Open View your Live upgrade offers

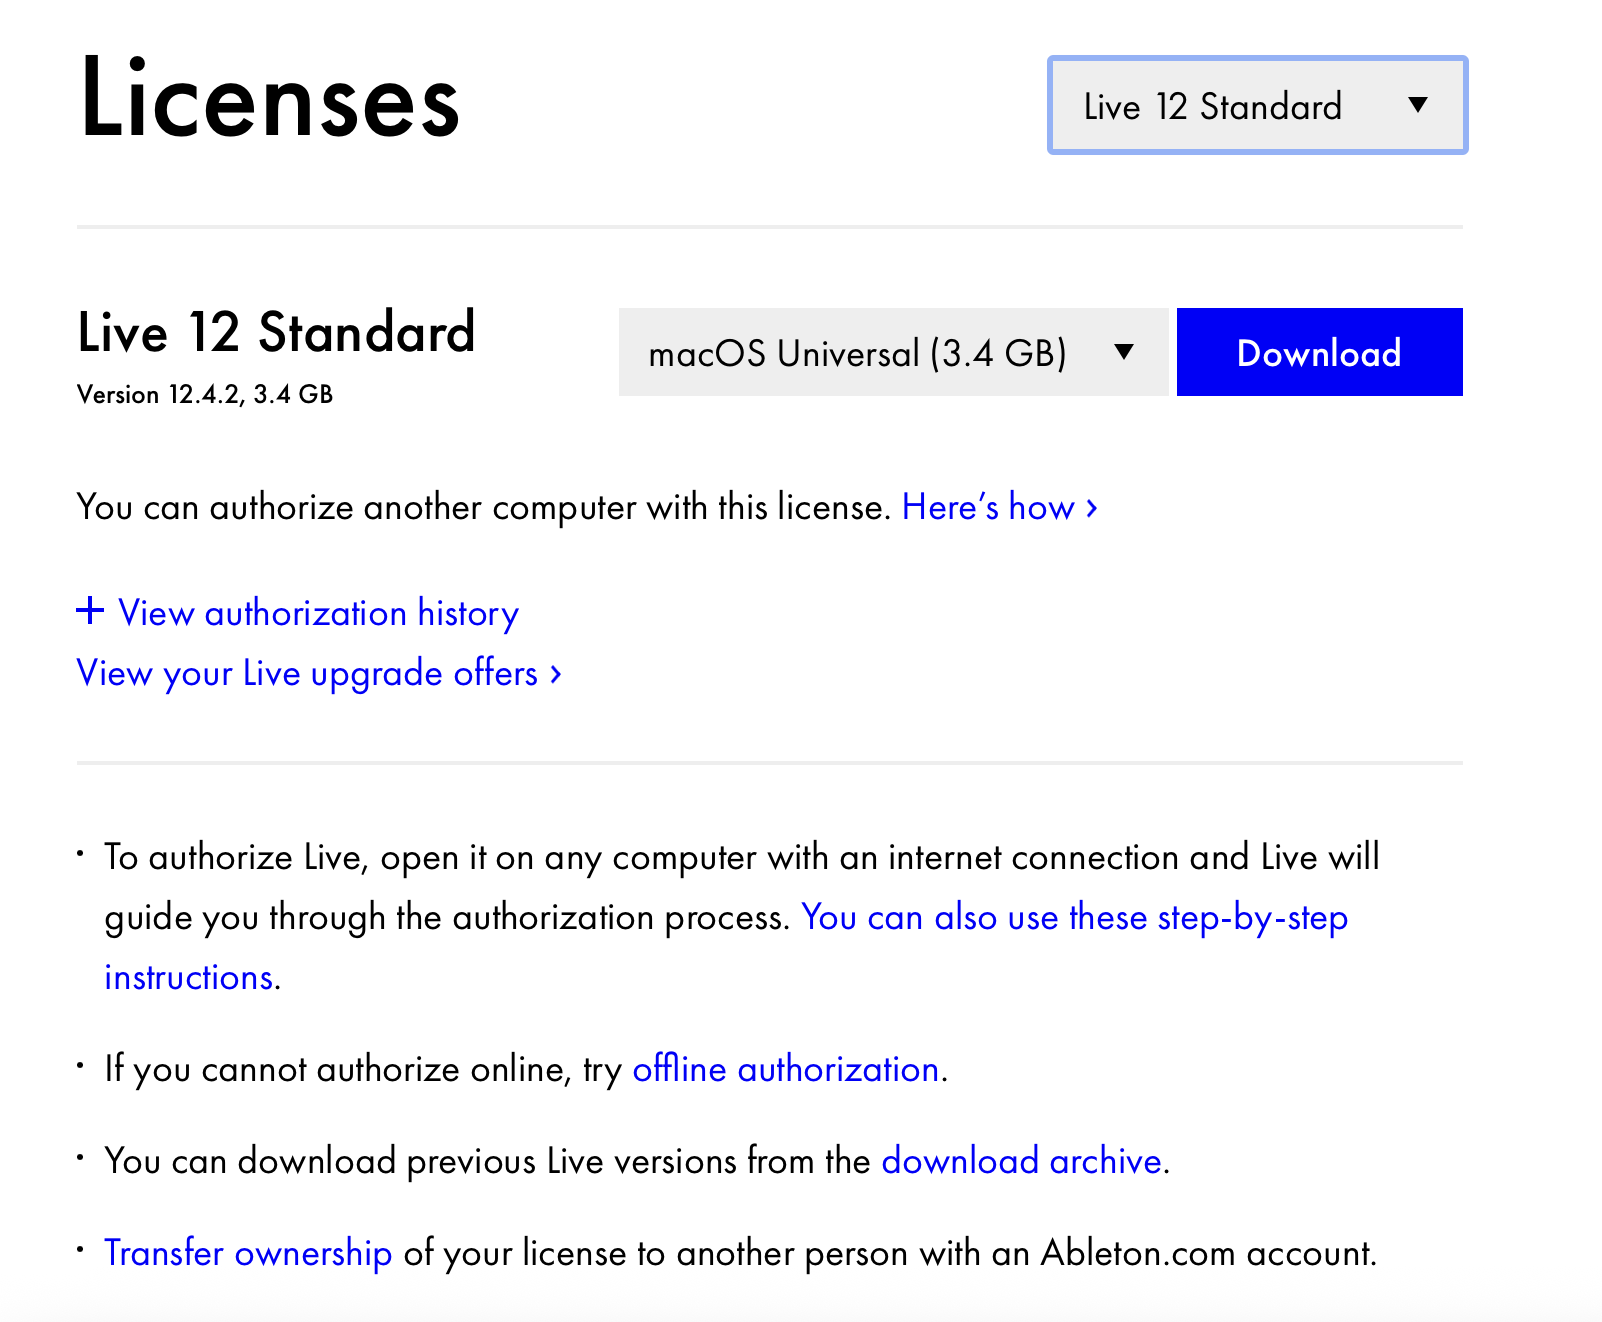[319, 673]
